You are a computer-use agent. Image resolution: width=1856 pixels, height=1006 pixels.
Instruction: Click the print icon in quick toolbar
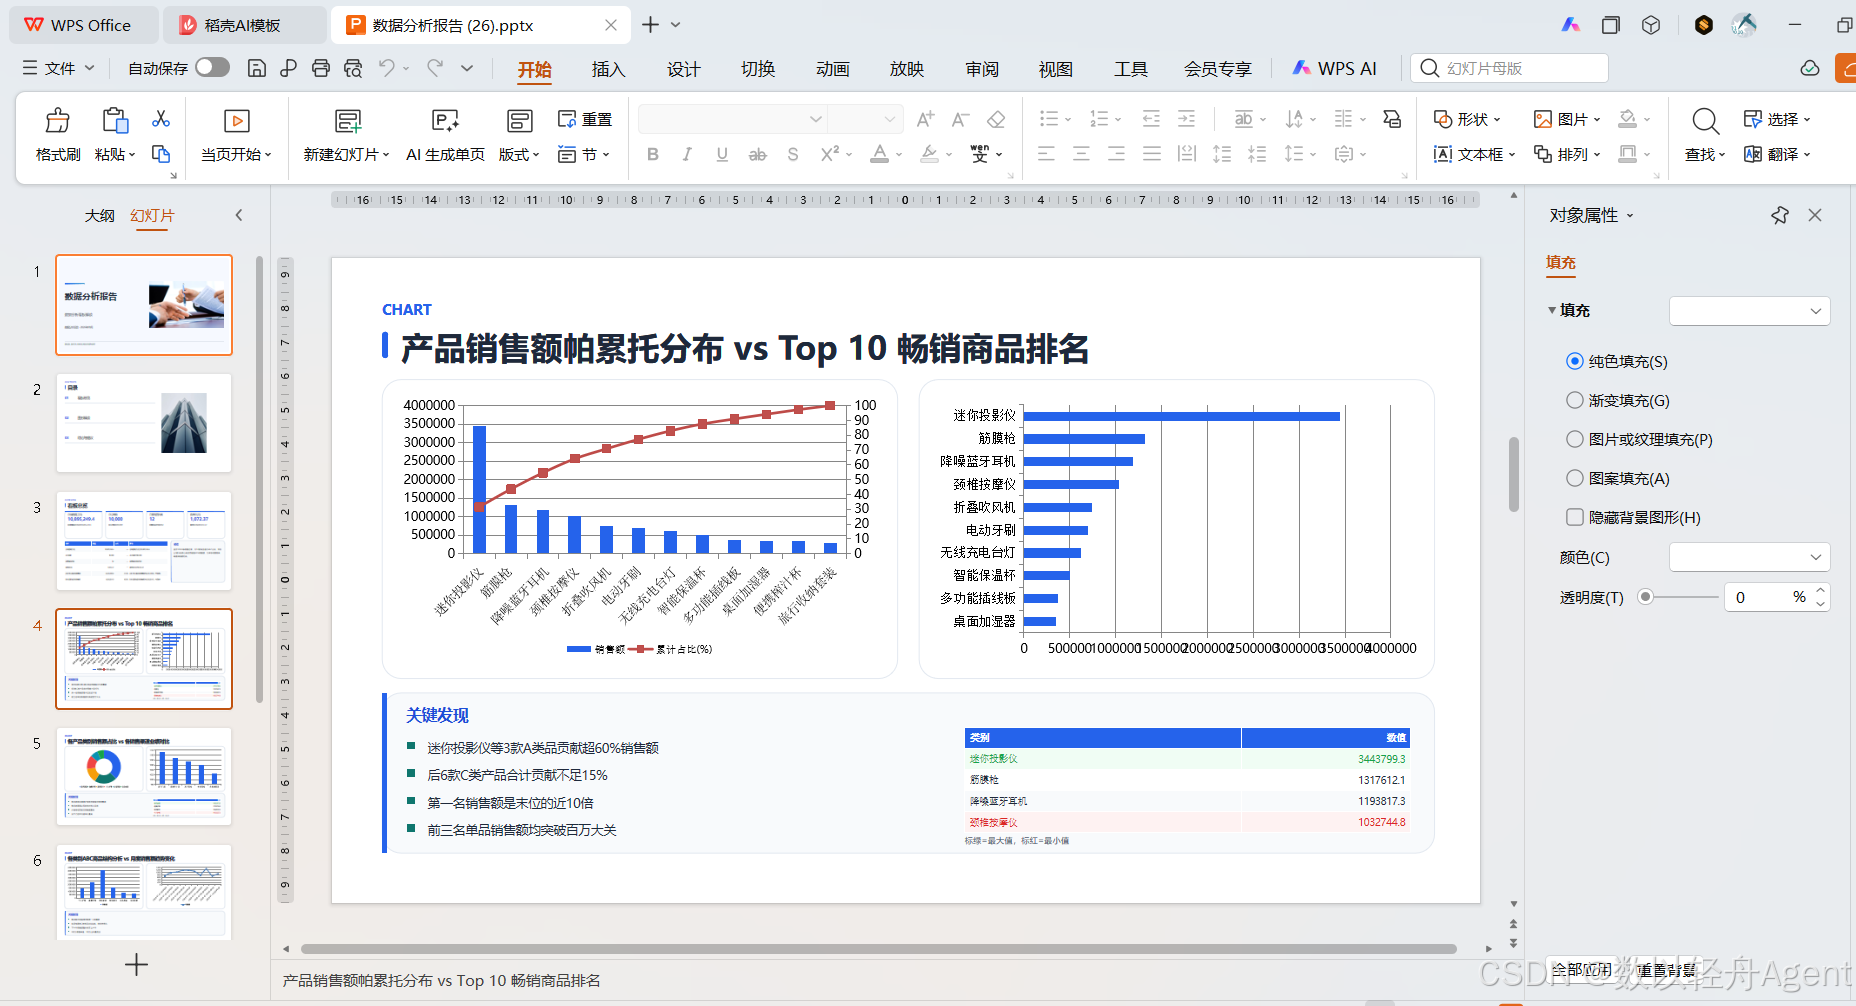321,68
